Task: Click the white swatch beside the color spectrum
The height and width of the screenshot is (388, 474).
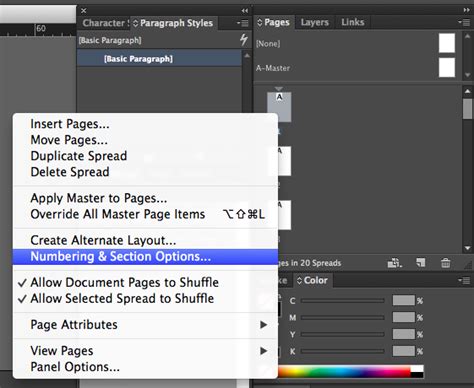Action: point(417,368)
